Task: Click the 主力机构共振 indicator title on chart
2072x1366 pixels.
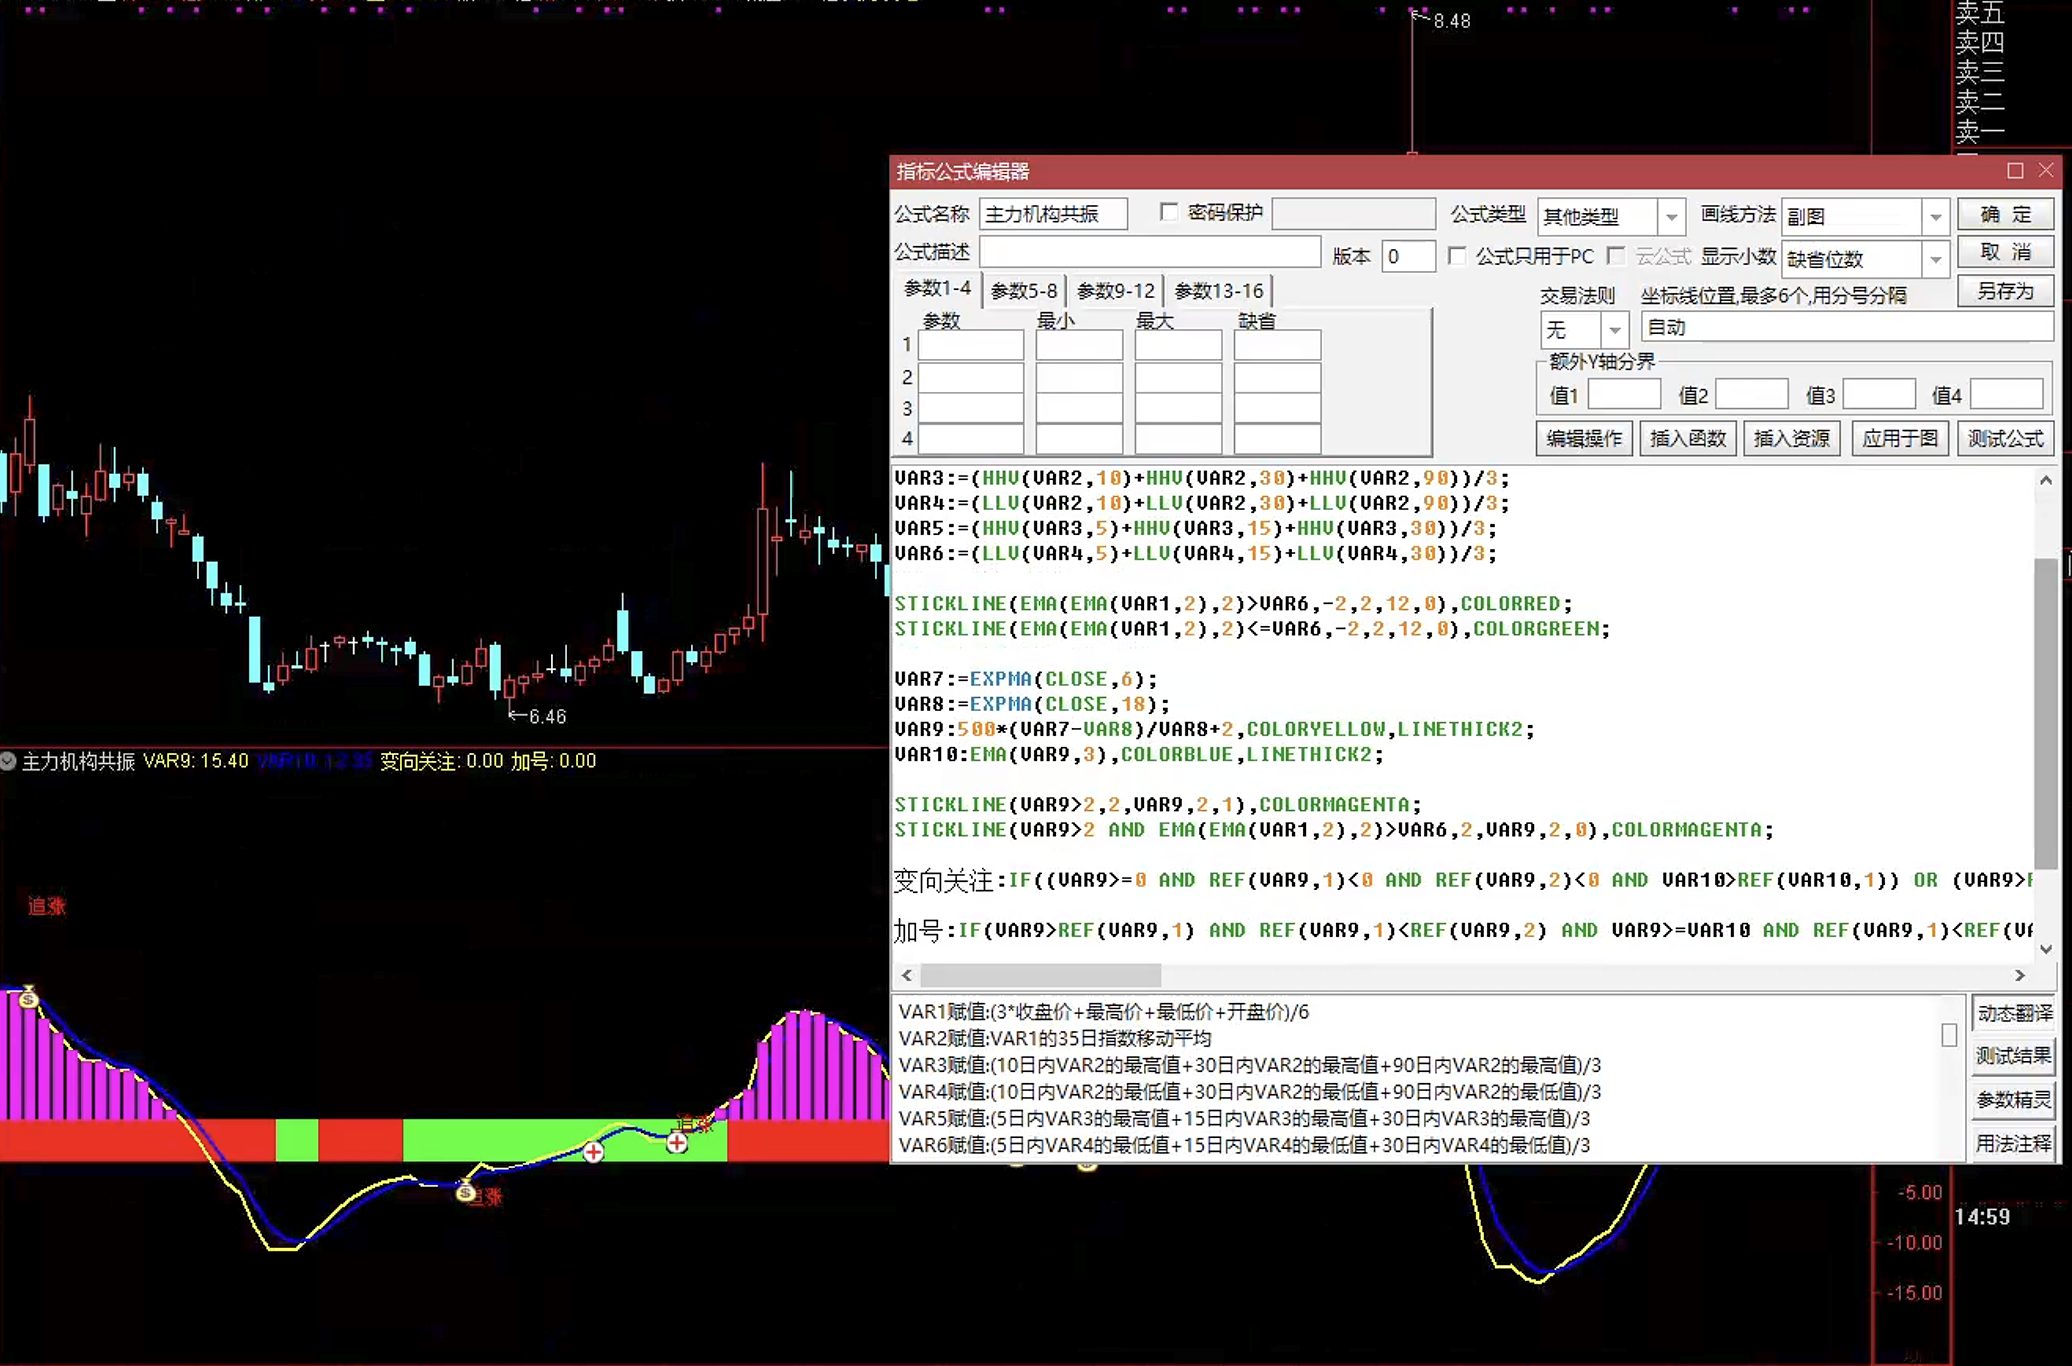Action: [78, 761]
